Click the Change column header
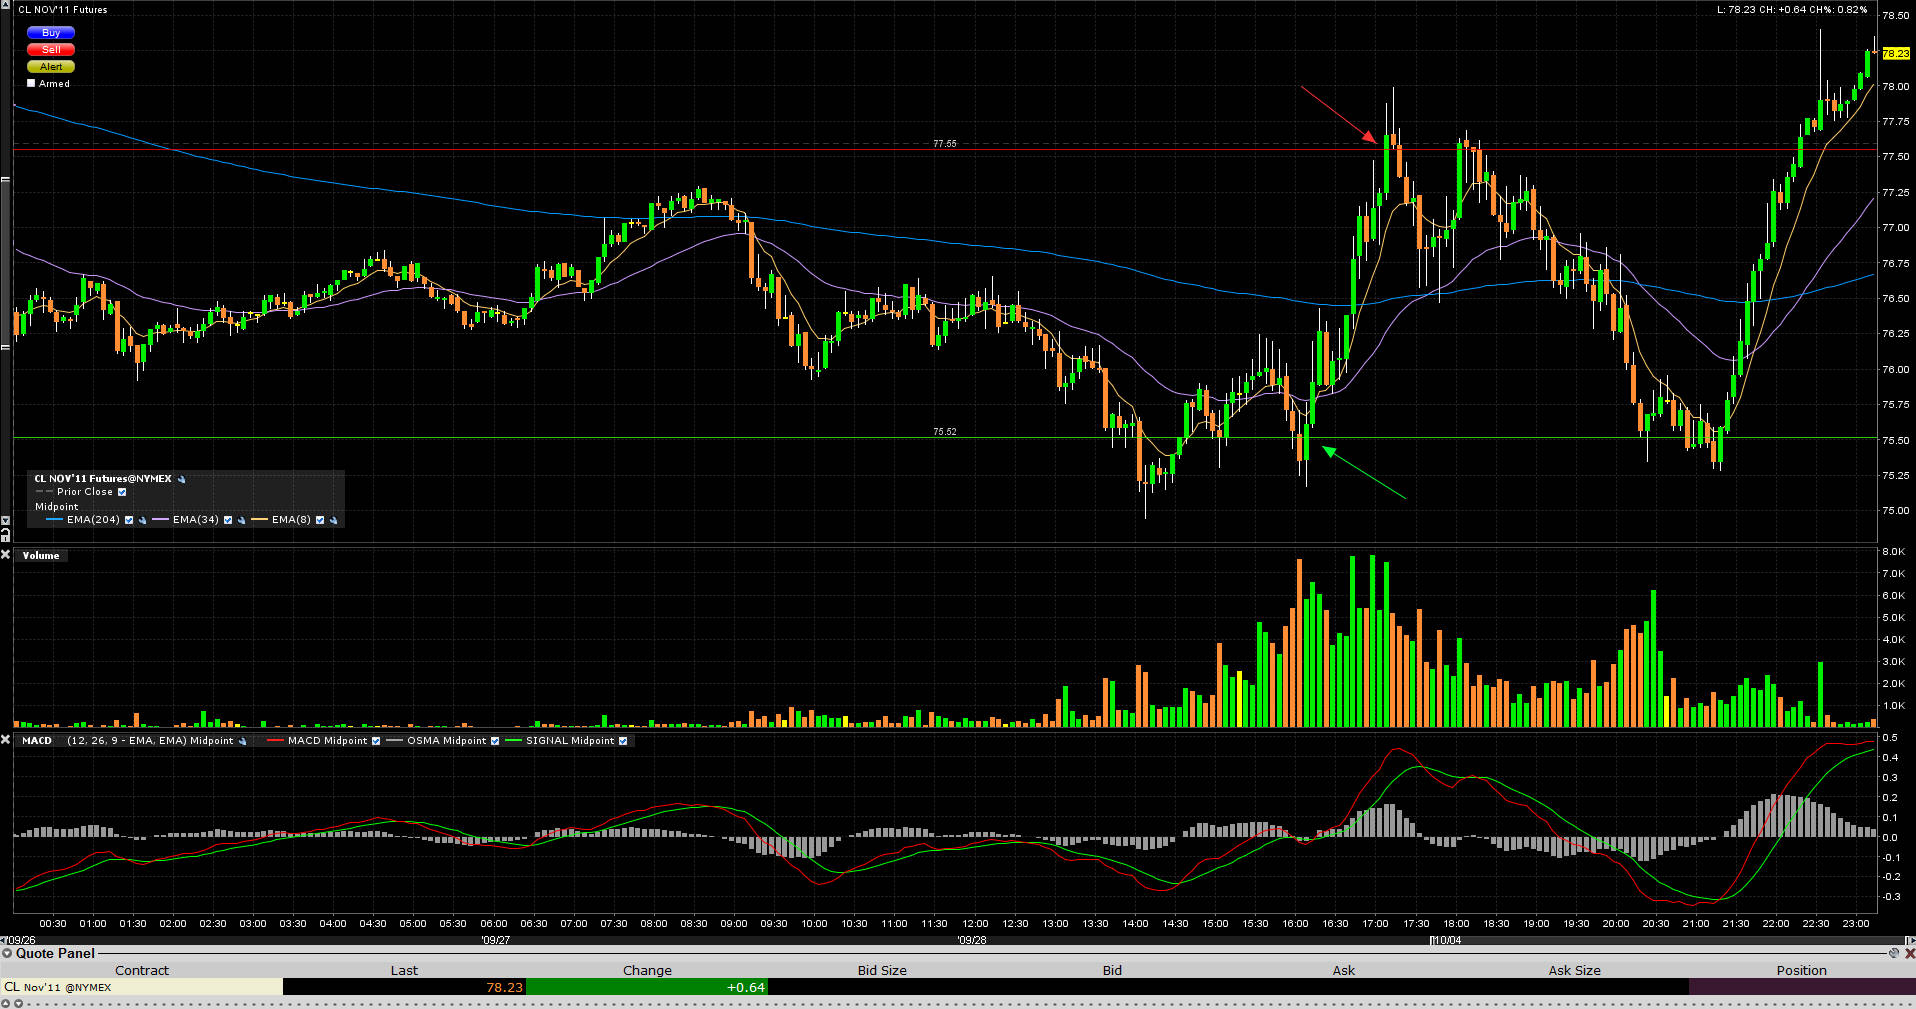 tap(647, 970)
